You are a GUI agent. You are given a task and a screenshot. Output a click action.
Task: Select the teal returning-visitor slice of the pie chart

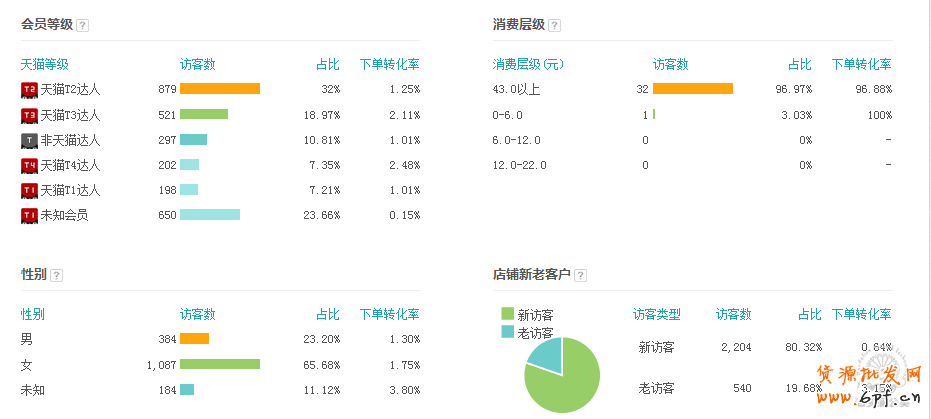click(546, 352)
